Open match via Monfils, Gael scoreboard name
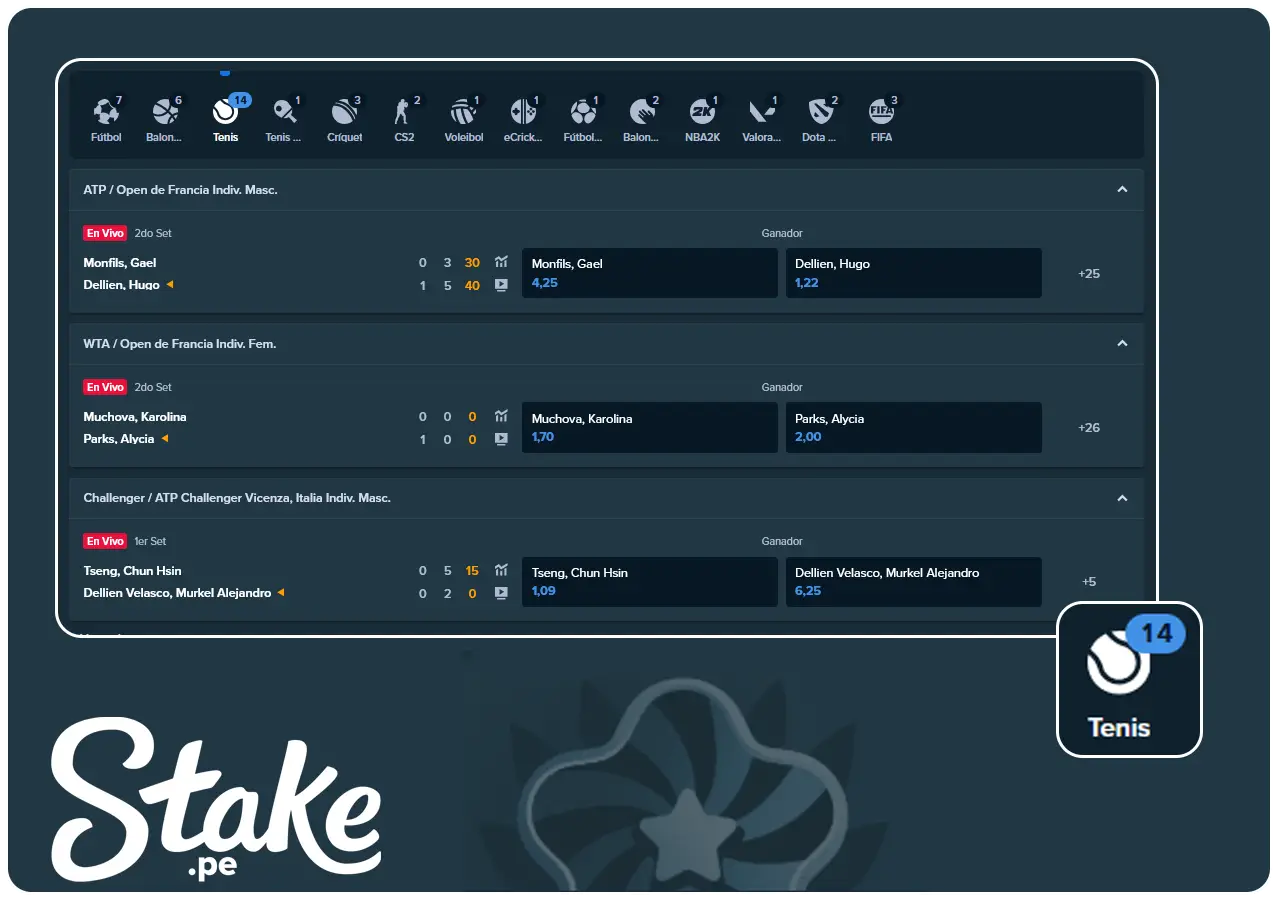Screen dimensions: 1280x900 pyautogui.click(x=120, y=263)
